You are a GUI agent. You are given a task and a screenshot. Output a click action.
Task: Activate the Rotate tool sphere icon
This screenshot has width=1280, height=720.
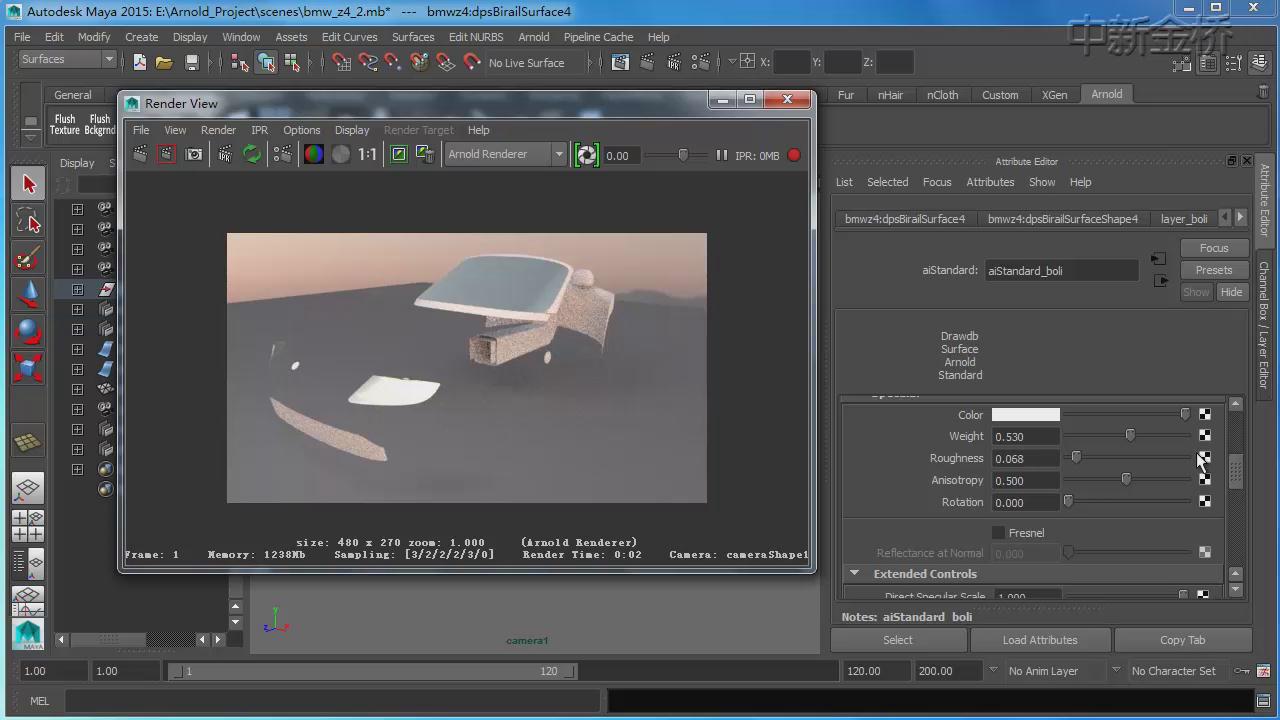28,331
